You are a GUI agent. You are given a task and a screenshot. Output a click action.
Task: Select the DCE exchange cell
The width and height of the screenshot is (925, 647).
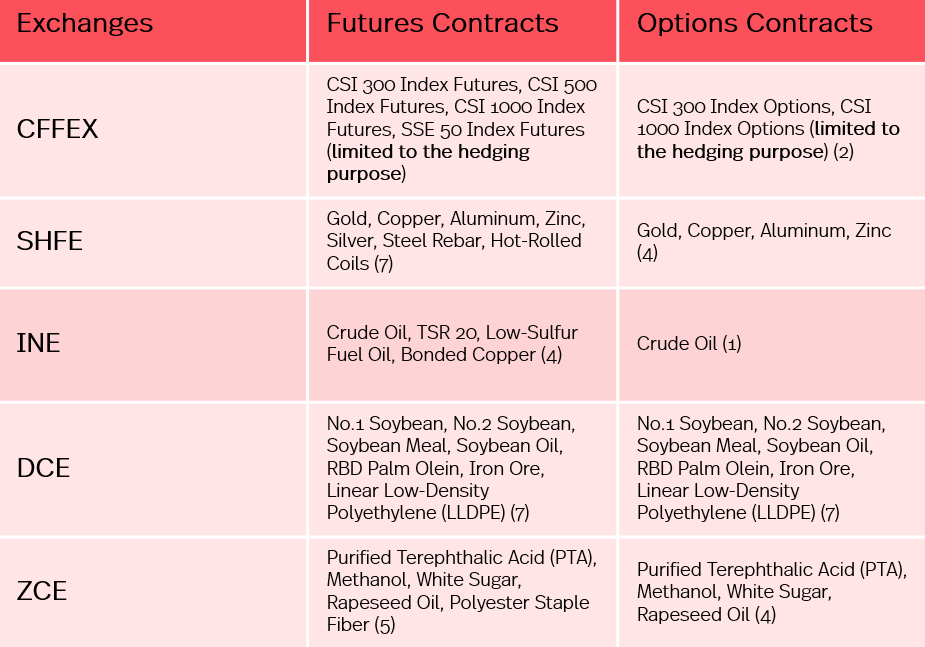44,467
